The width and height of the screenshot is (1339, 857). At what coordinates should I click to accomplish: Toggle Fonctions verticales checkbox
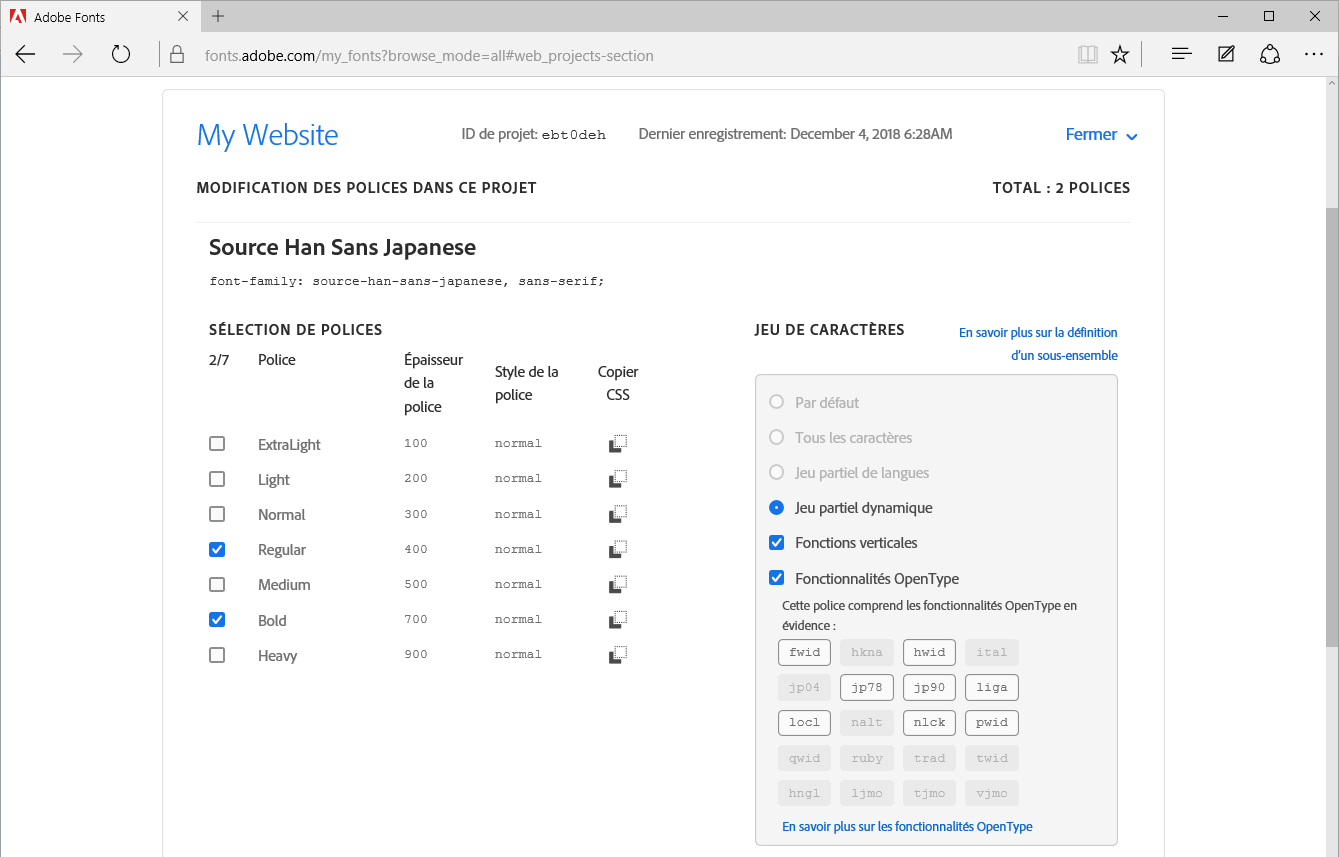[x=776, y=543]
